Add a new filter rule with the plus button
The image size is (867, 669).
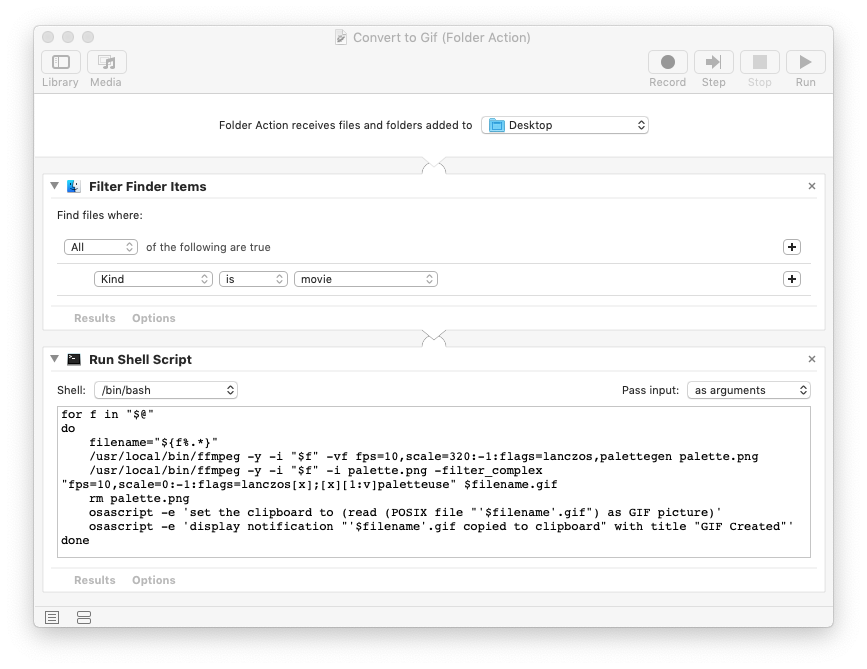[791, 279]
